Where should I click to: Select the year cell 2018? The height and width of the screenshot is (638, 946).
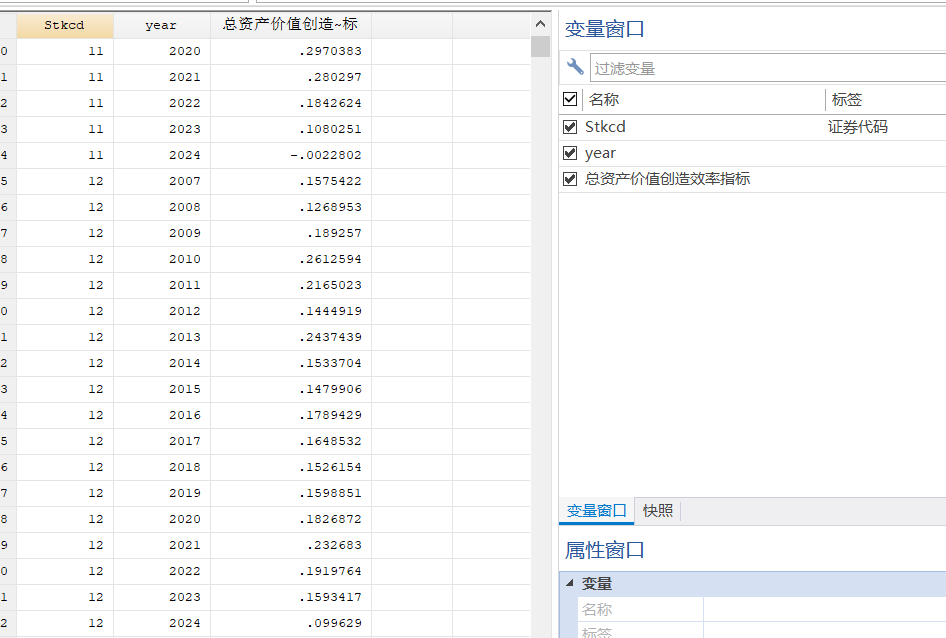162,467
